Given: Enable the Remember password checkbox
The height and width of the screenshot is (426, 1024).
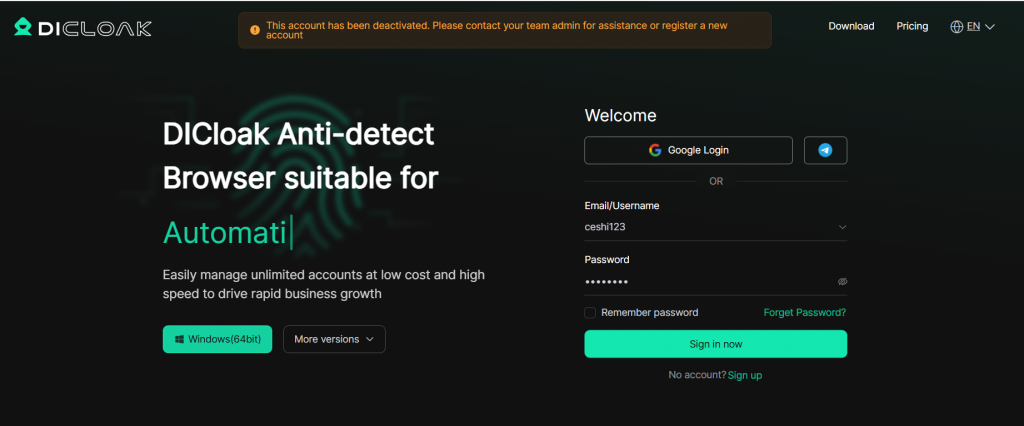Looking at the screenshot, I should tap(591, 313).
